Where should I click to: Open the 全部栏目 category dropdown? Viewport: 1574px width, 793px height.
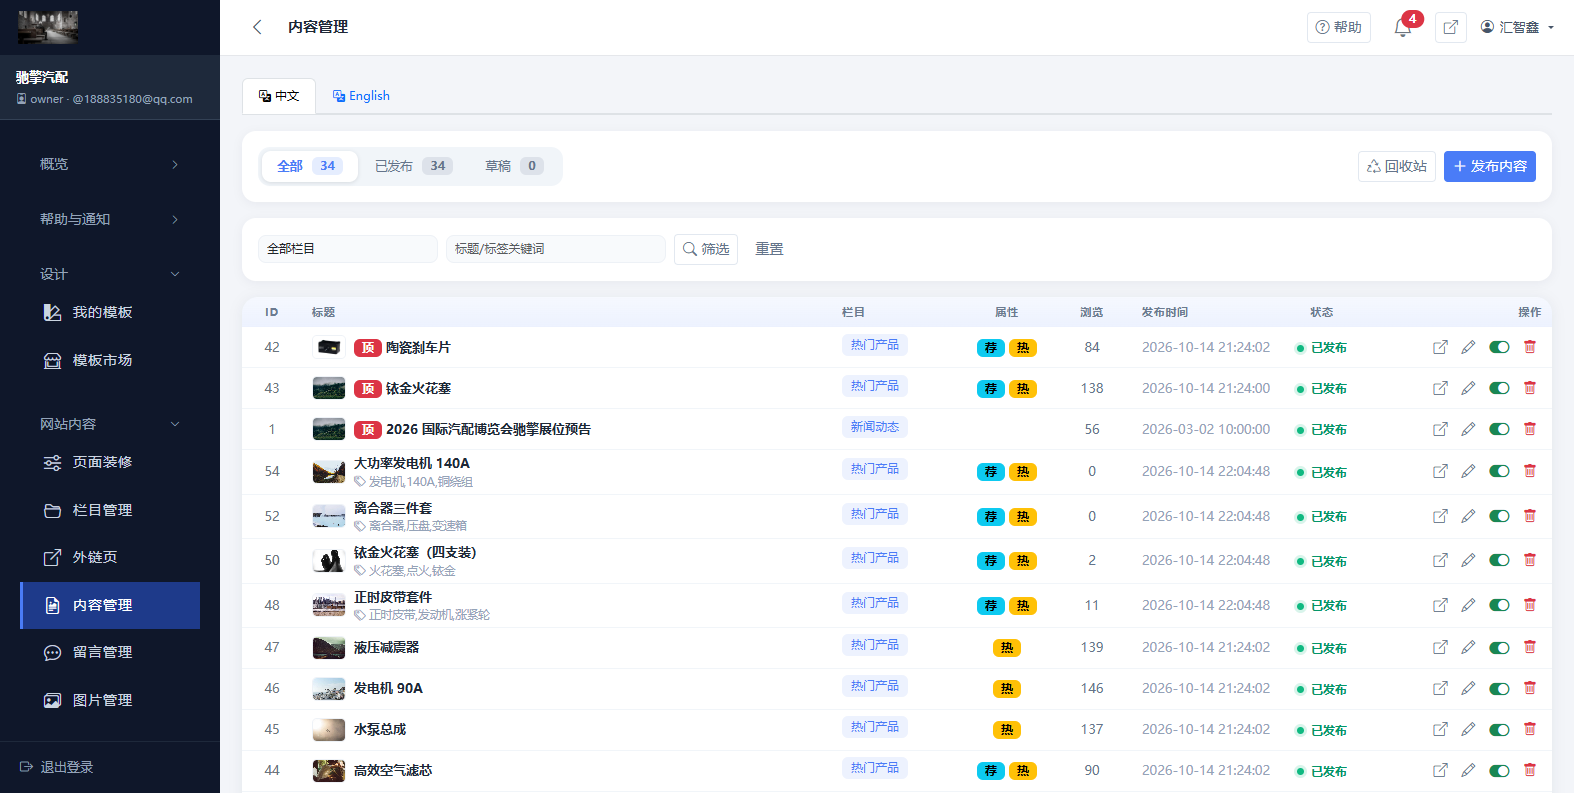pyautogui.click(x=348, y=249)
